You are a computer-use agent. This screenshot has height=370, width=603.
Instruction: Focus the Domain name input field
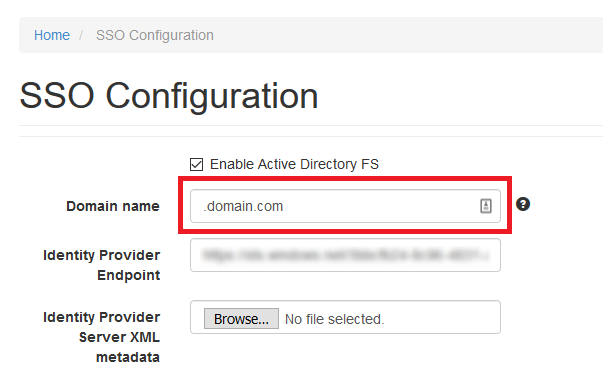coord(345,206)
